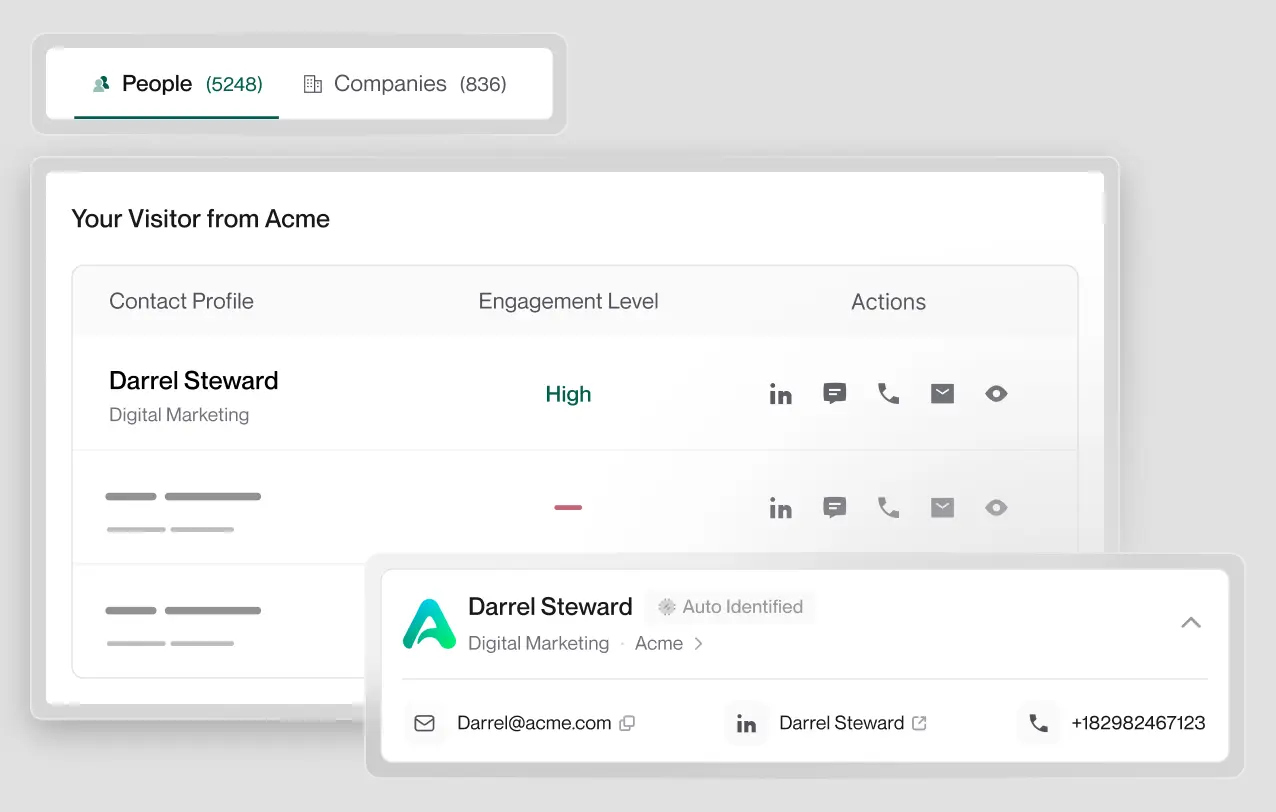Click the LinkedIn icon in the second visitor row
This screenshot has width=1276, height=812.
(x=780, y=508)
